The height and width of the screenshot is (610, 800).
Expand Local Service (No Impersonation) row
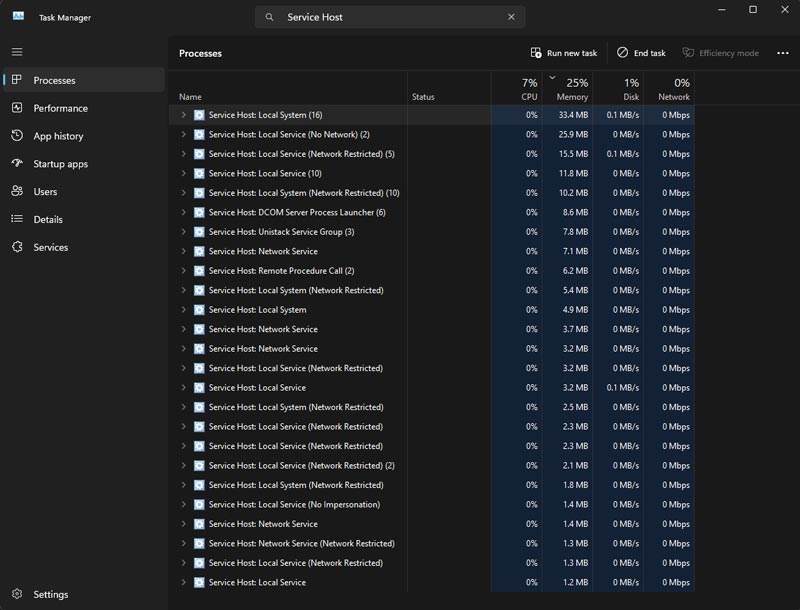coord(183,504)
